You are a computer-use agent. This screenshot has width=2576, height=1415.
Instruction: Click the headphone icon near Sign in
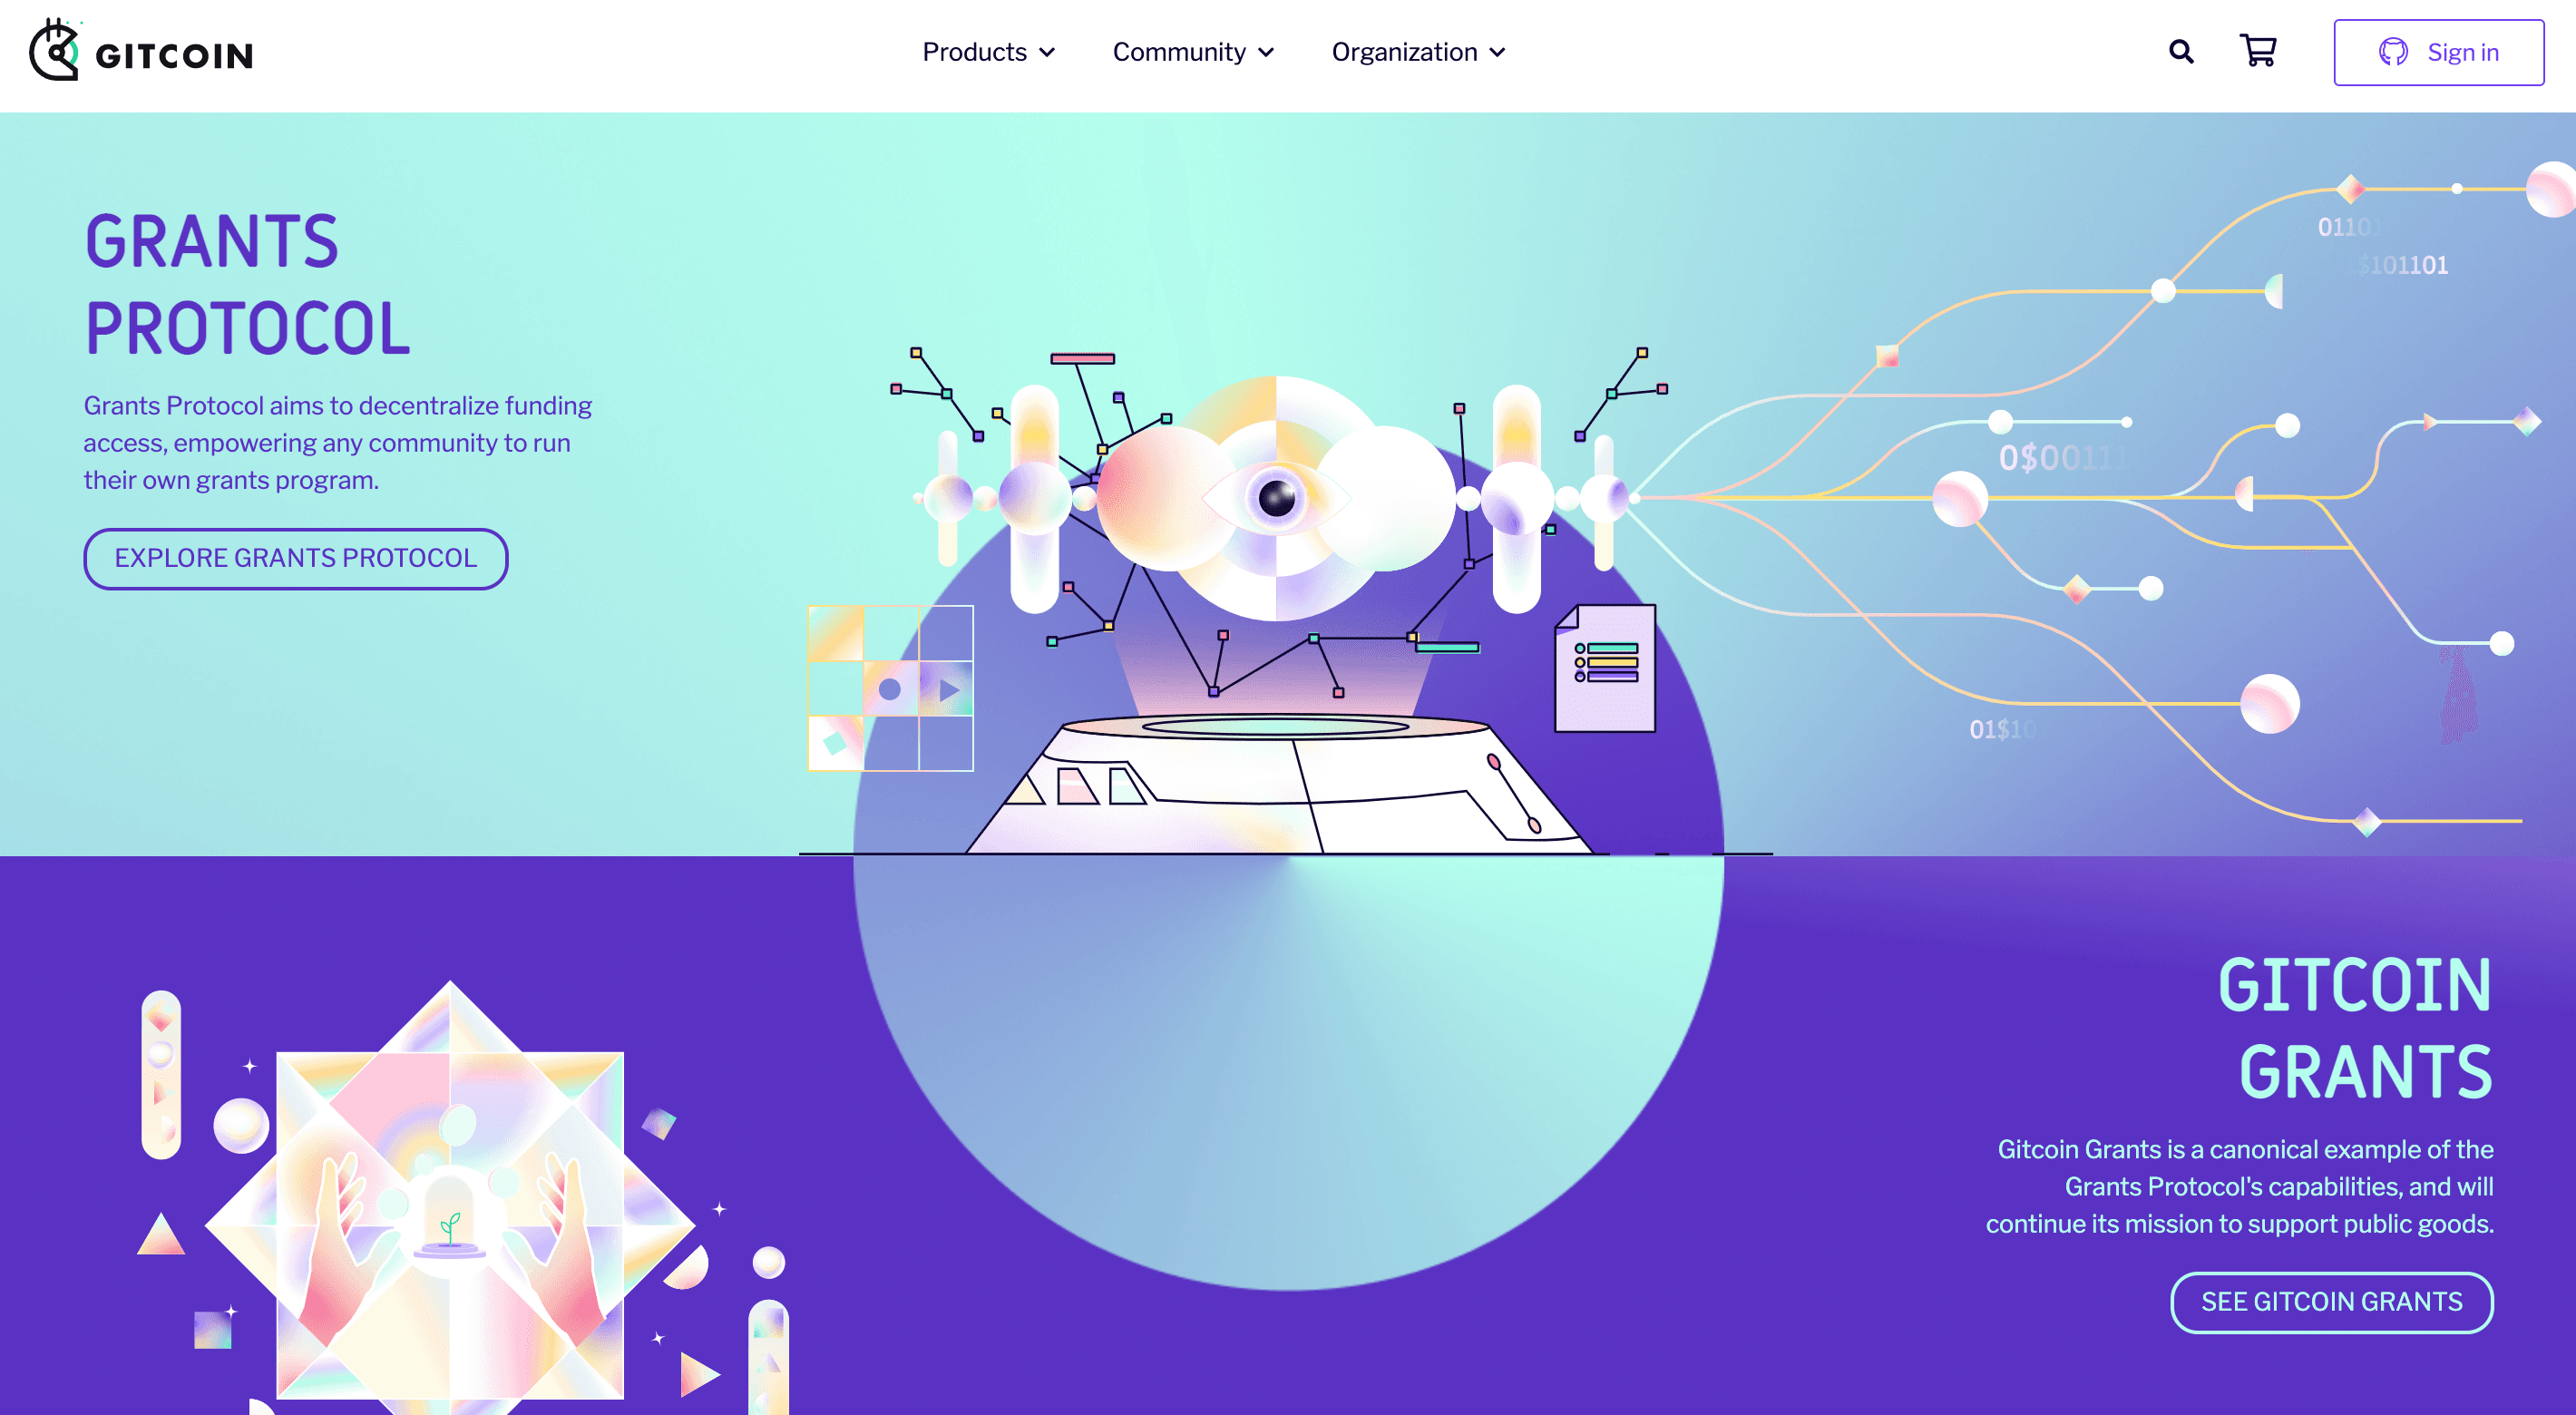(2391, 53)
